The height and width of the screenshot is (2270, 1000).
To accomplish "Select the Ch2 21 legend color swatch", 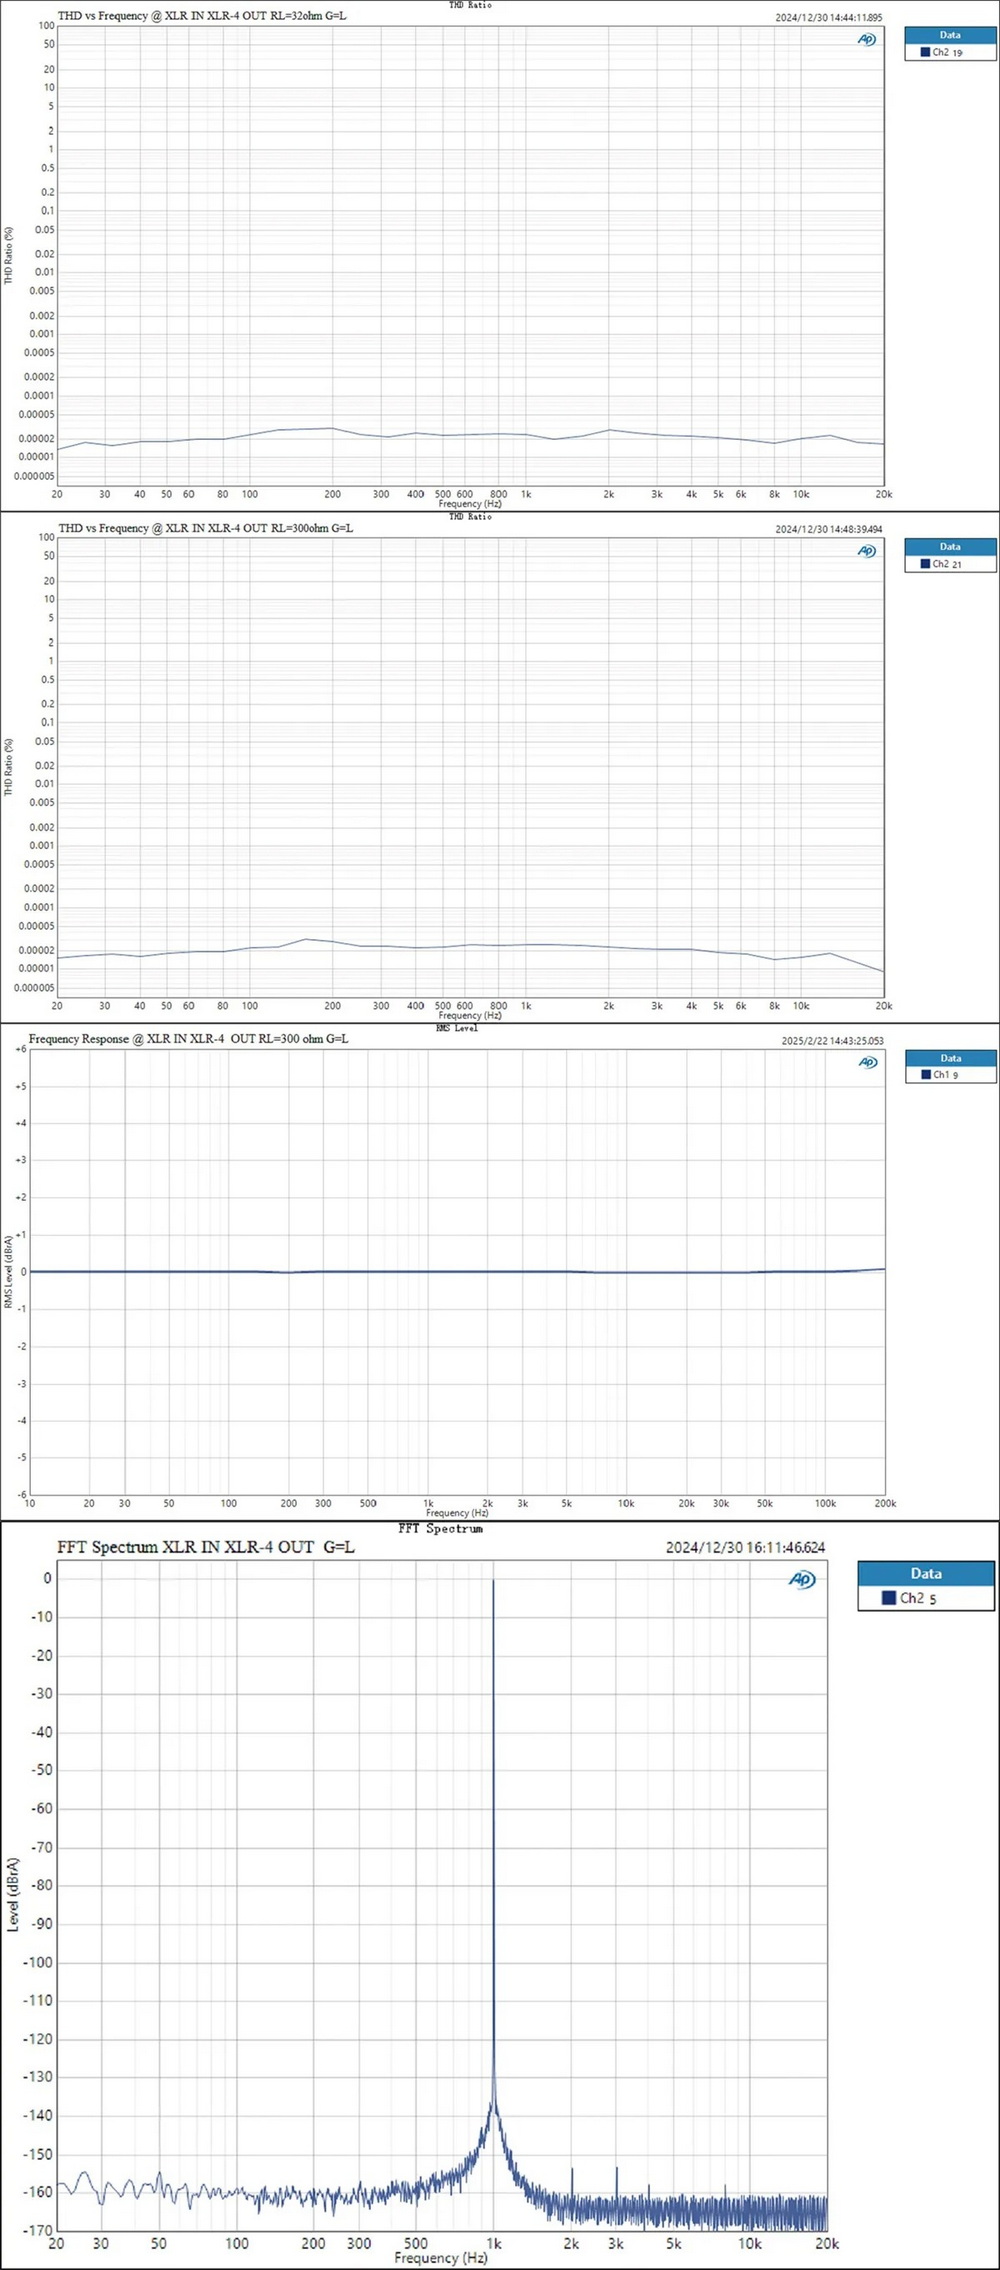I will pyautogui.click(x=925, y=564).
